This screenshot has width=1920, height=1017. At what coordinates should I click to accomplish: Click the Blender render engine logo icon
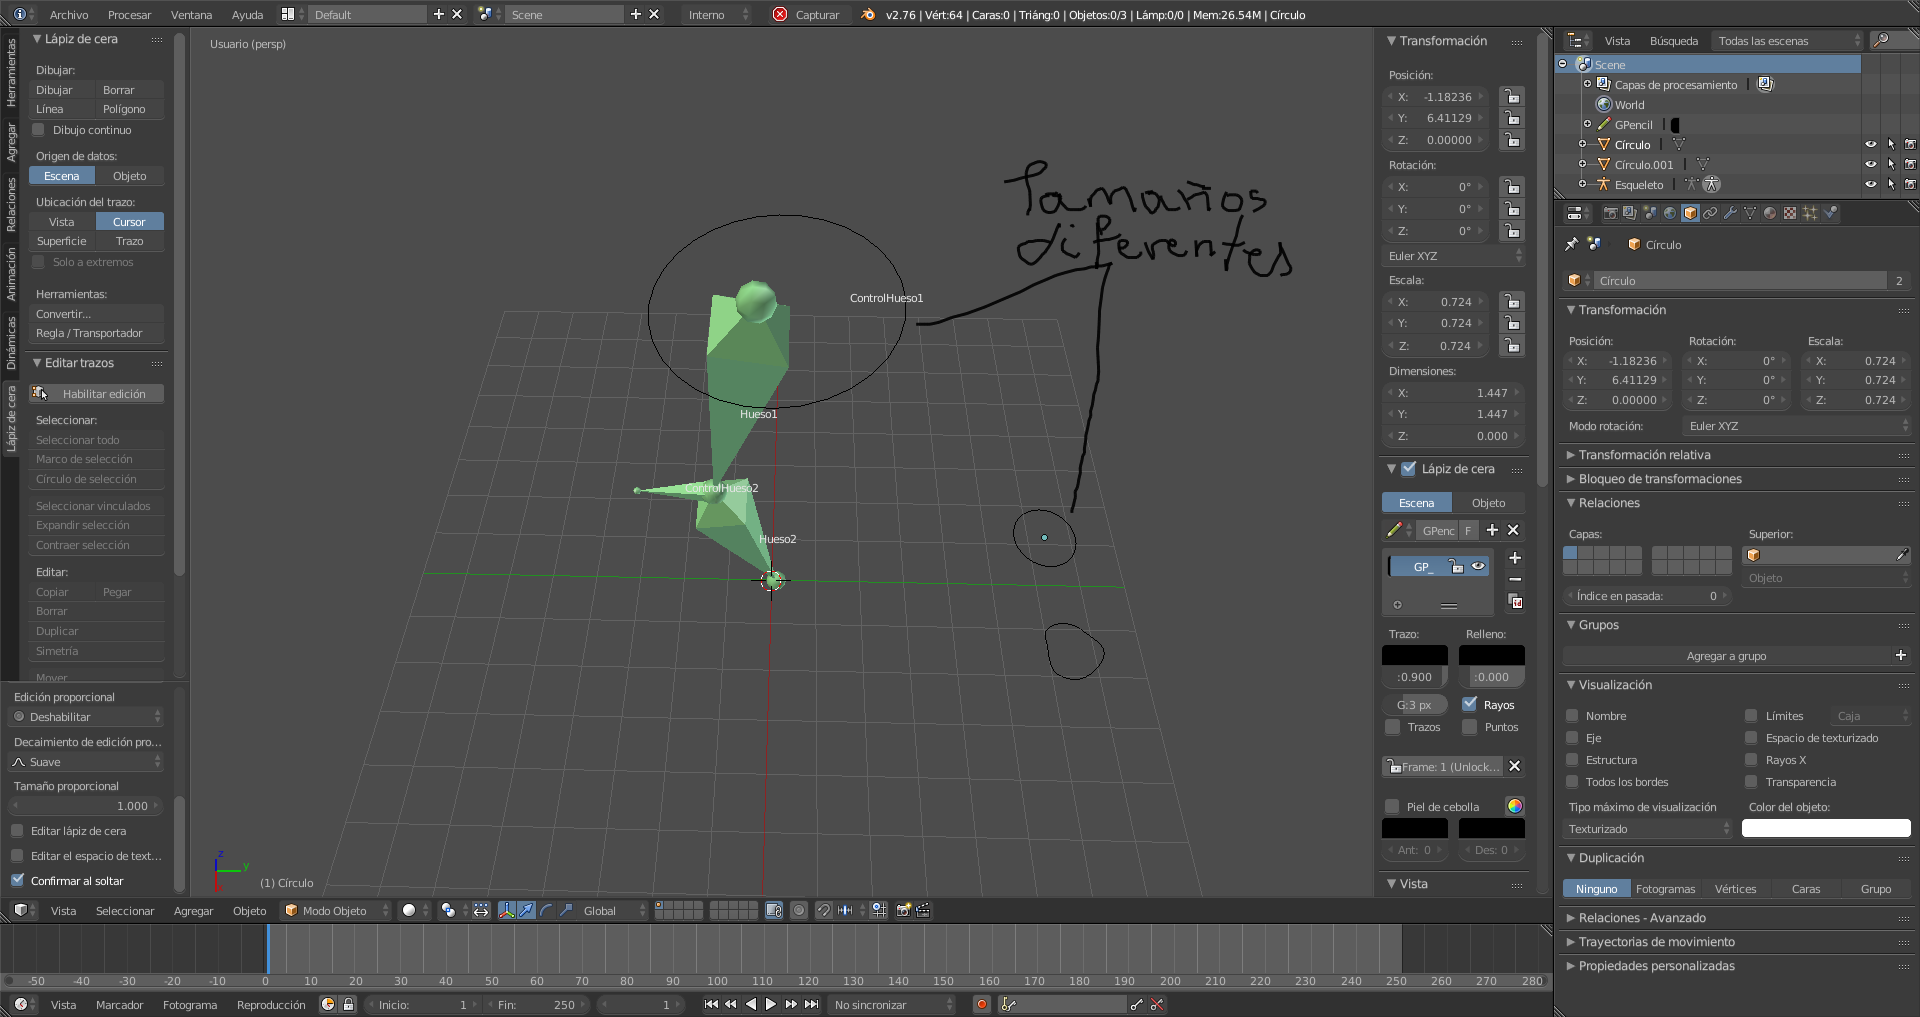tap(867, 15)
